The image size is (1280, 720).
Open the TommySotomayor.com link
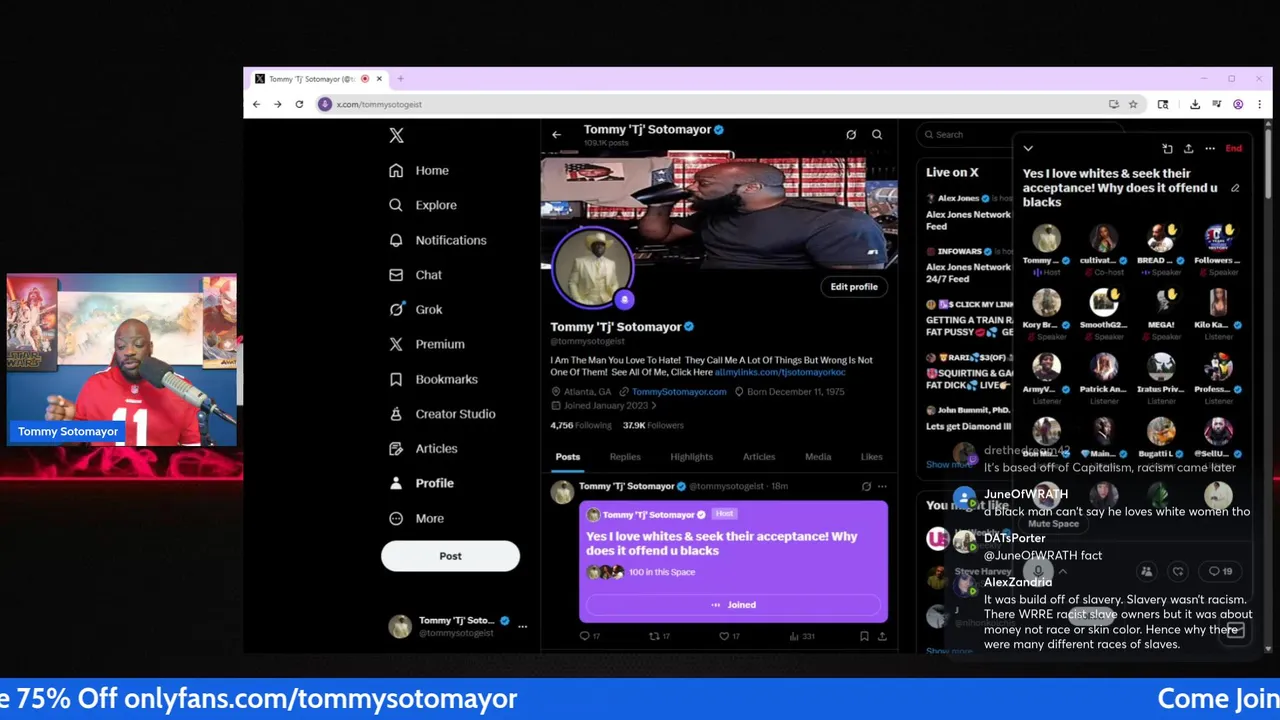(679, 392)
